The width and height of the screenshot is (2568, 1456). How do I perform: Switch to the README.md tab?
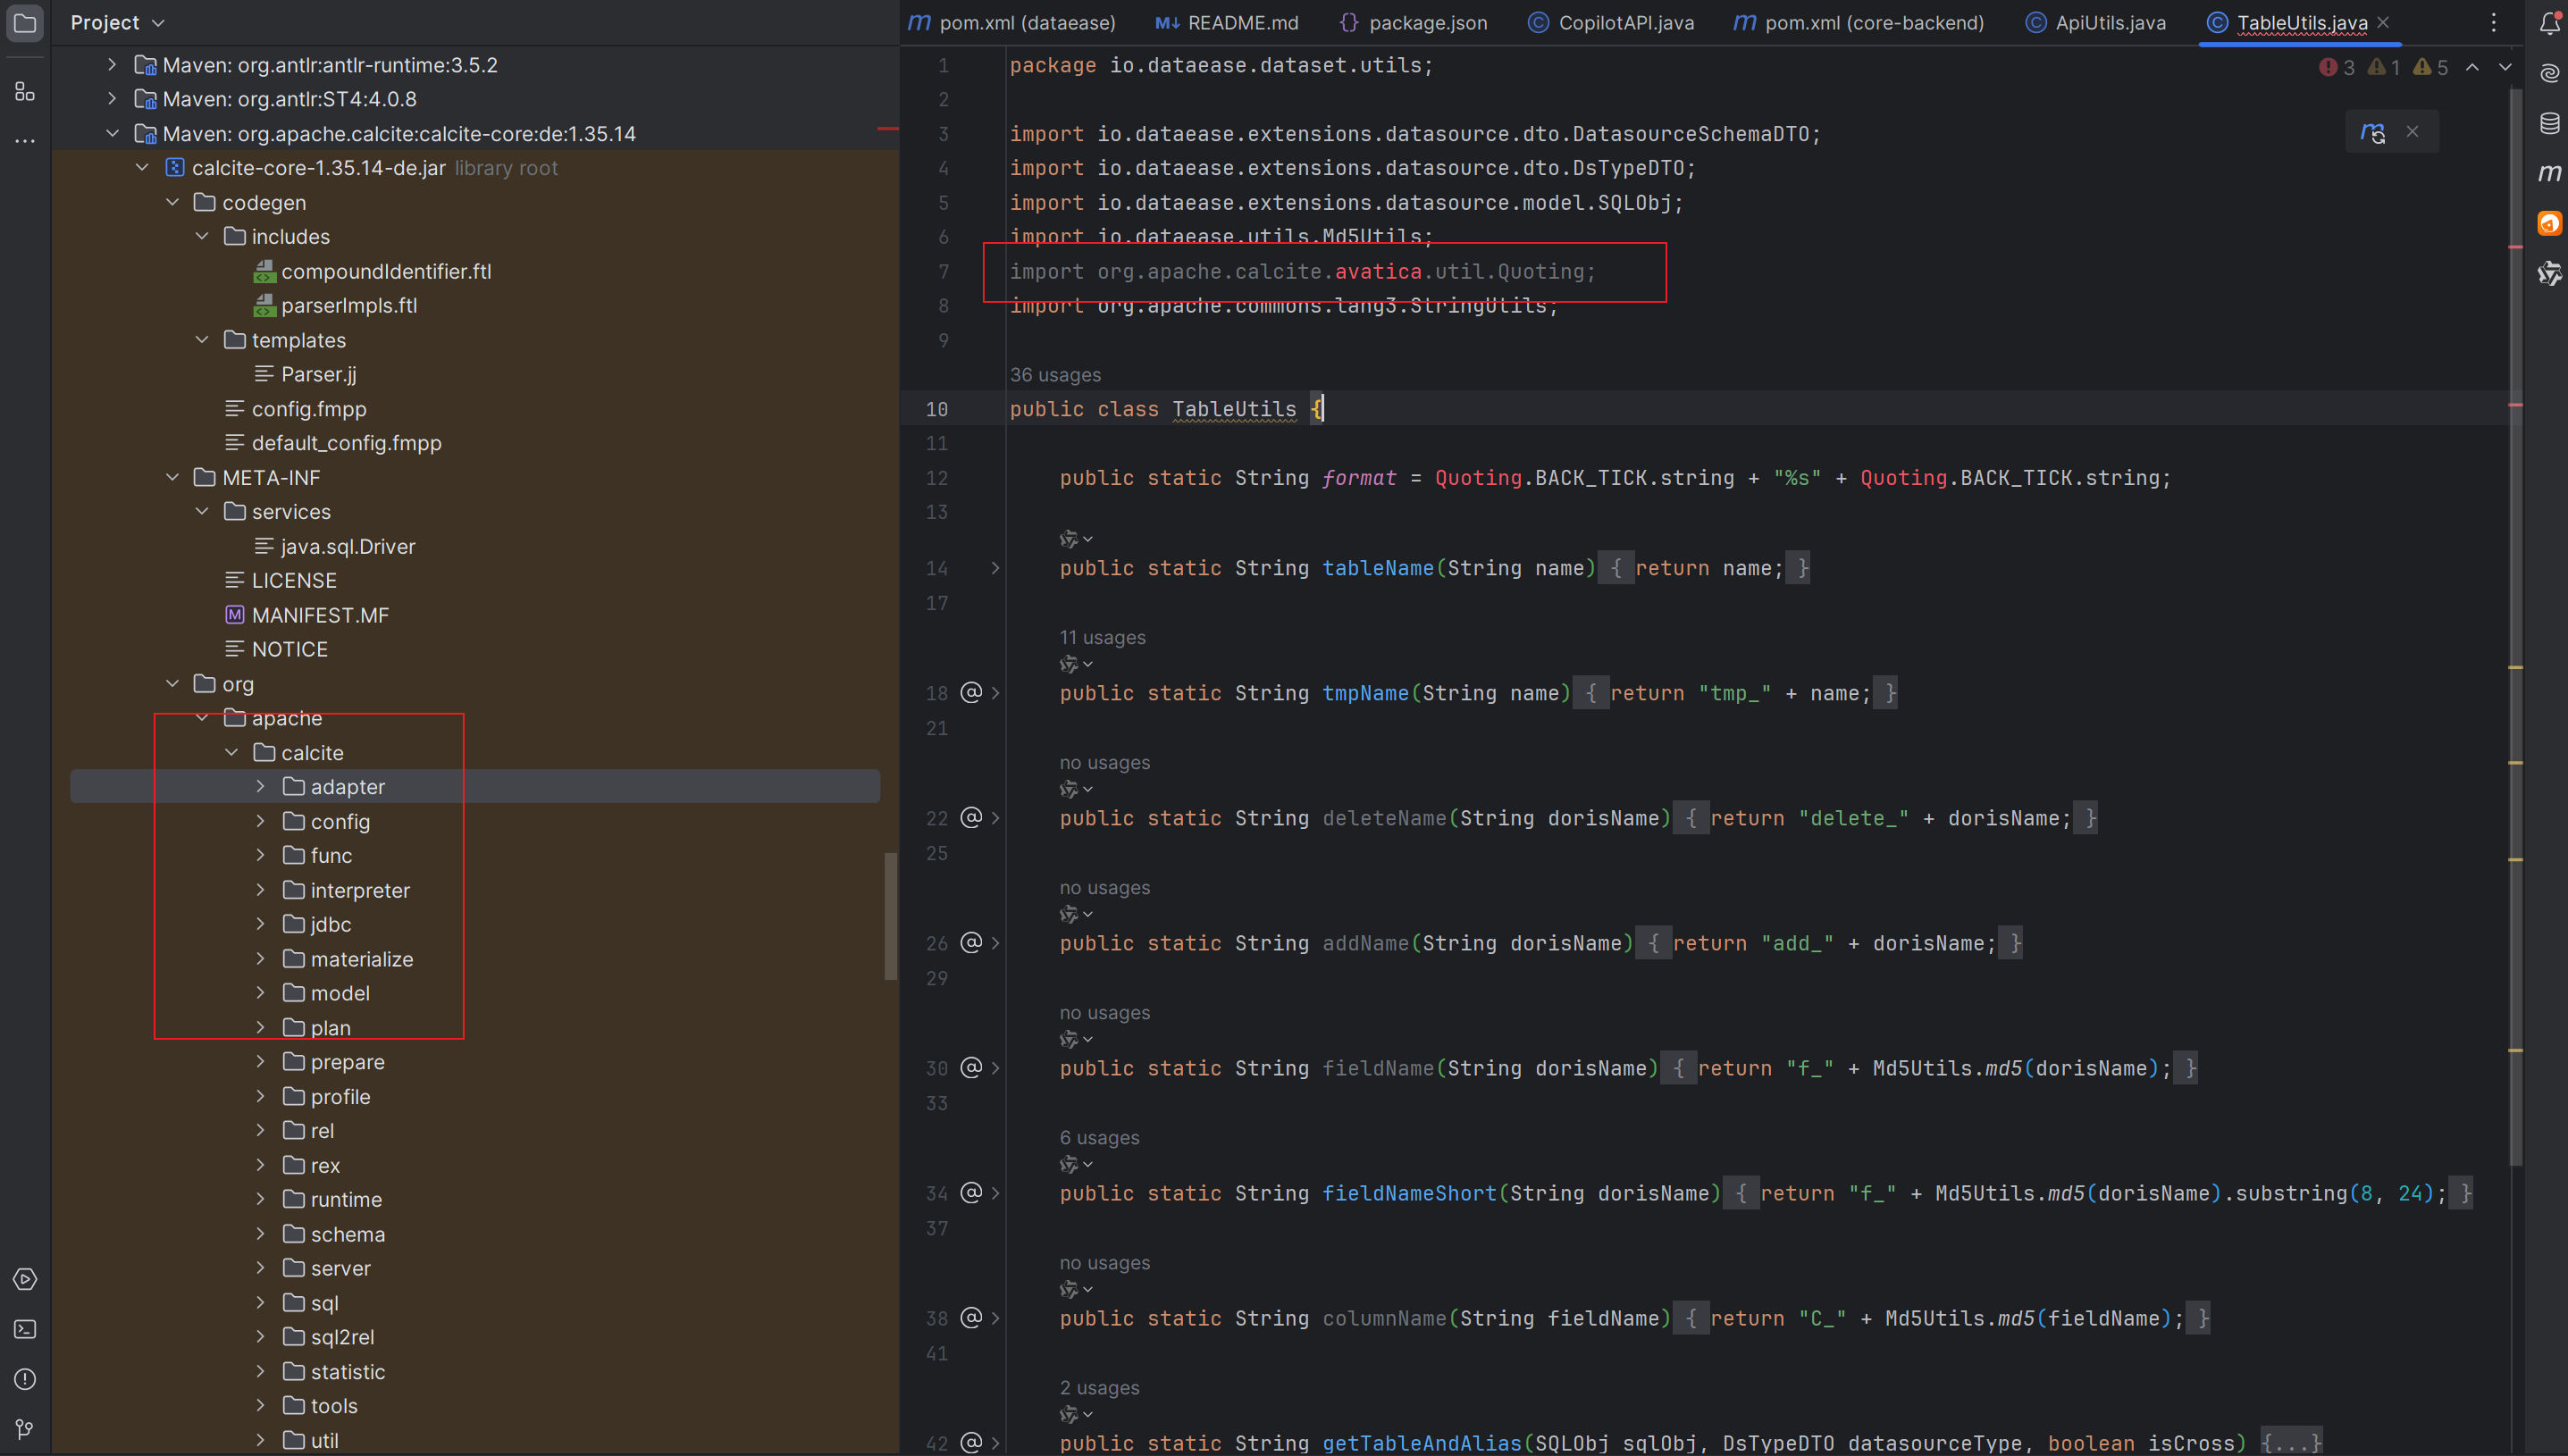1225,22
